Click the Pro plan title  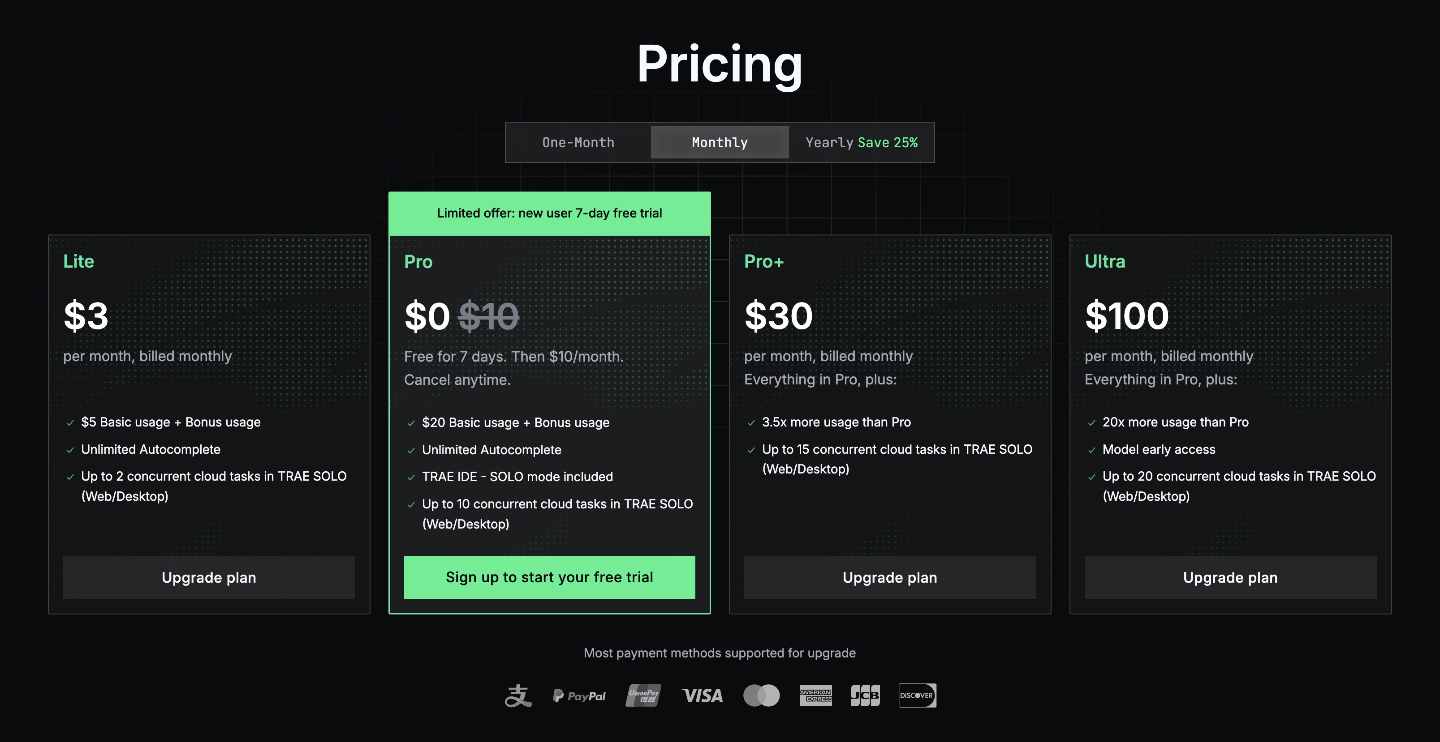tap(418, 262)
